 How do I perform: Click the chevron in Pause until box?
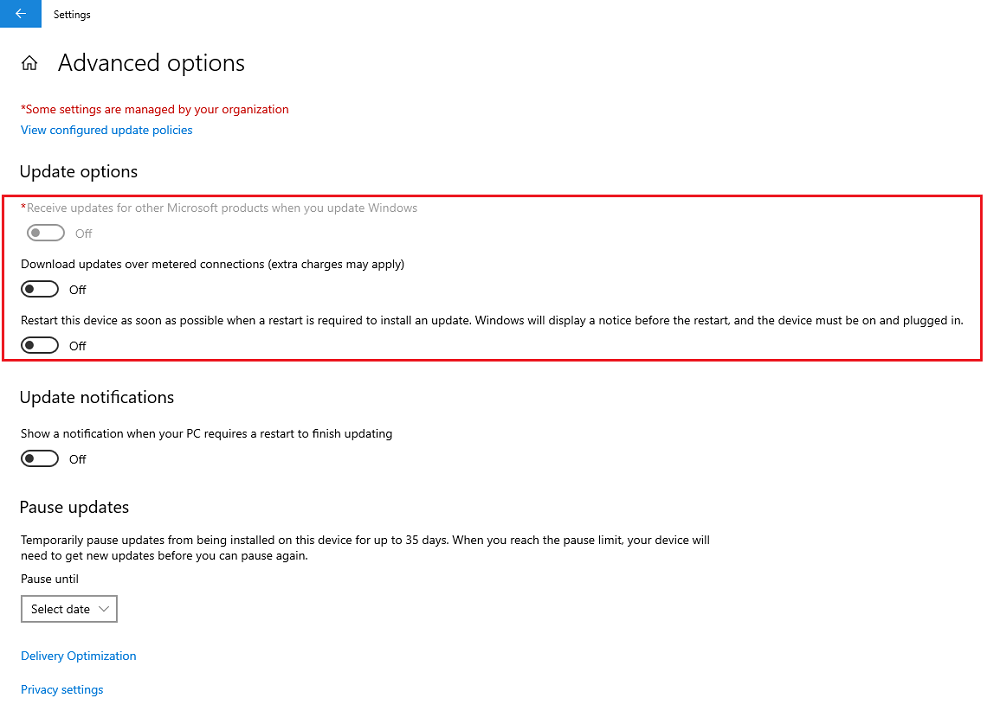(x=104, y=609)
